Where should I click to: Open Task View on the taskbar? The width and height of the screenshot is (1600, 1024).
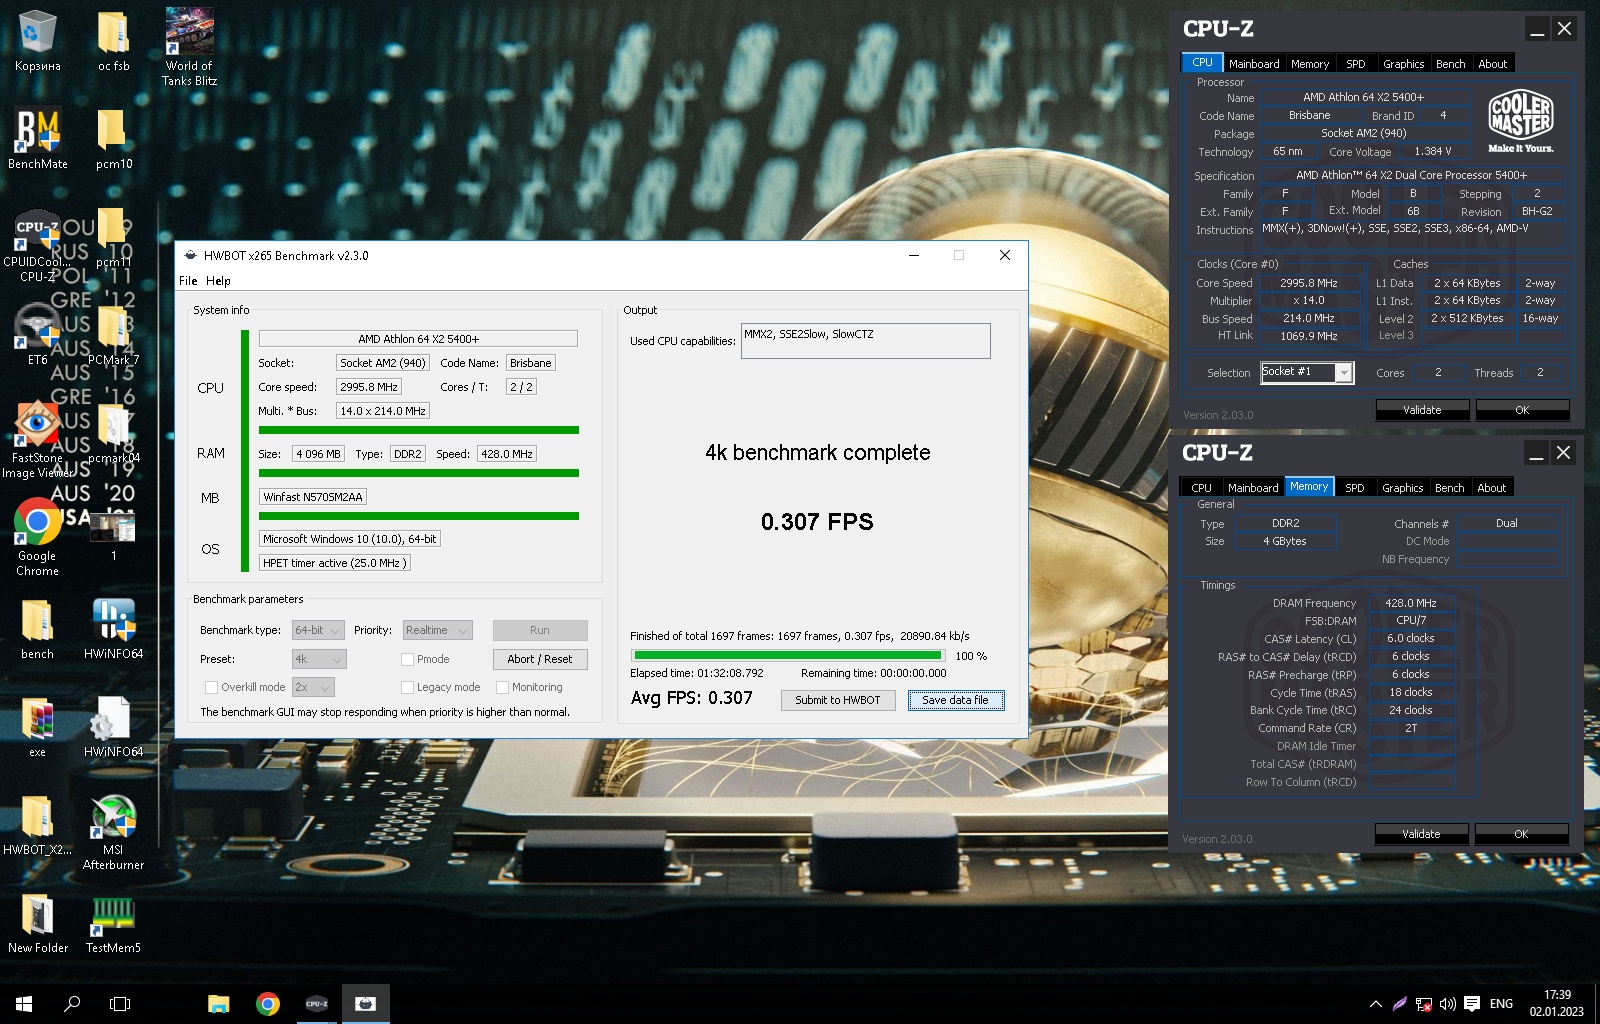point(120,1003)
